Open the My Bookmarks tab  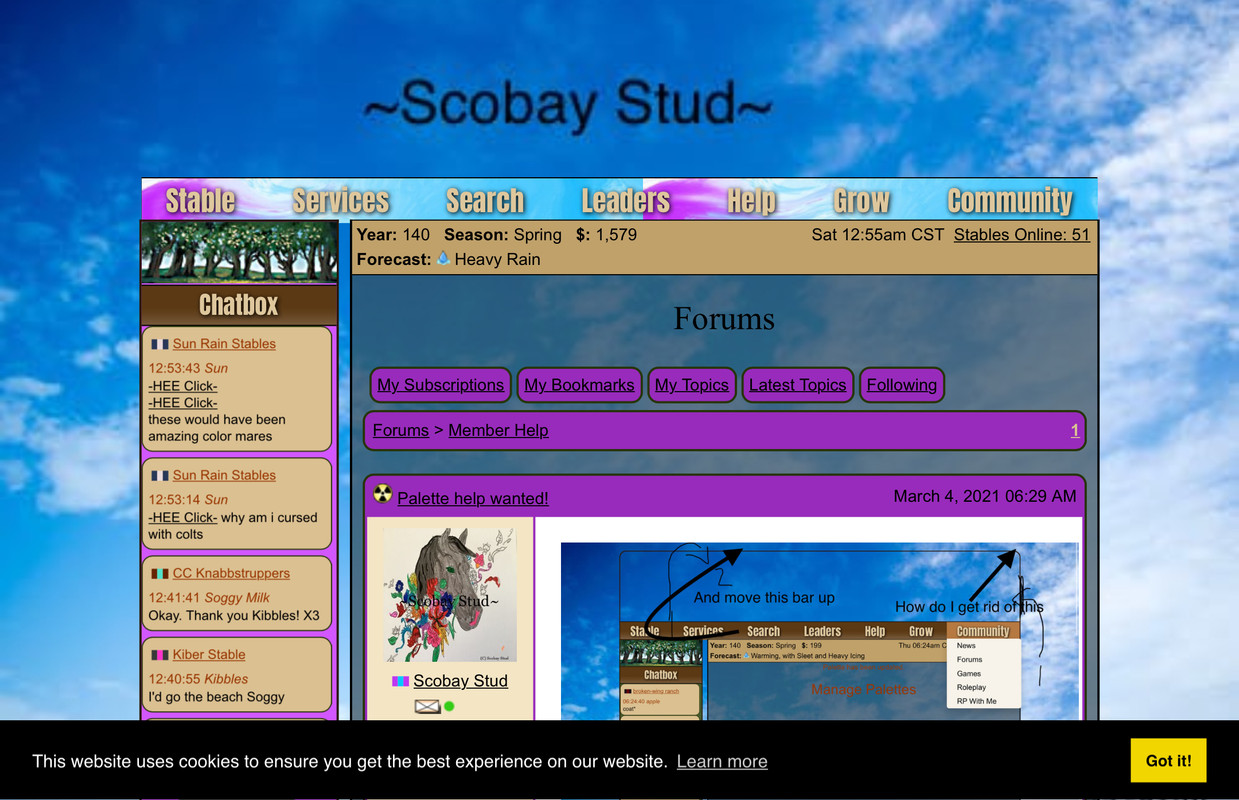[579, 385]
